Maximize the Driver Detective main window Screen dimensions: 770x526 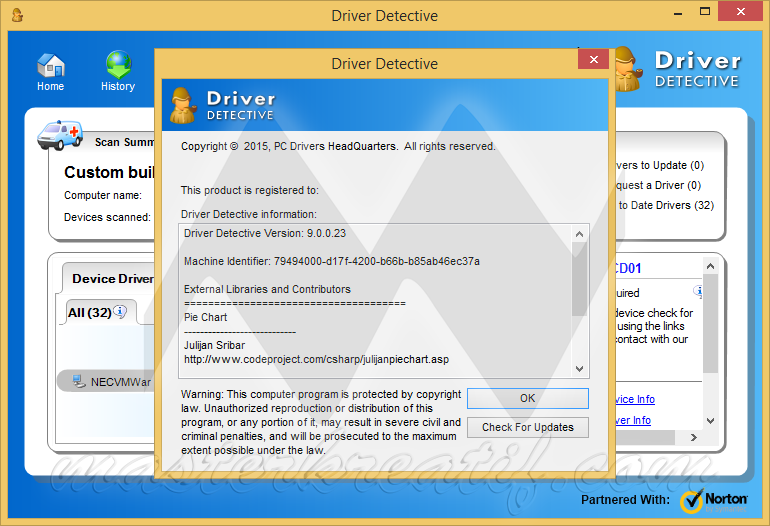(x=705, y=12)
